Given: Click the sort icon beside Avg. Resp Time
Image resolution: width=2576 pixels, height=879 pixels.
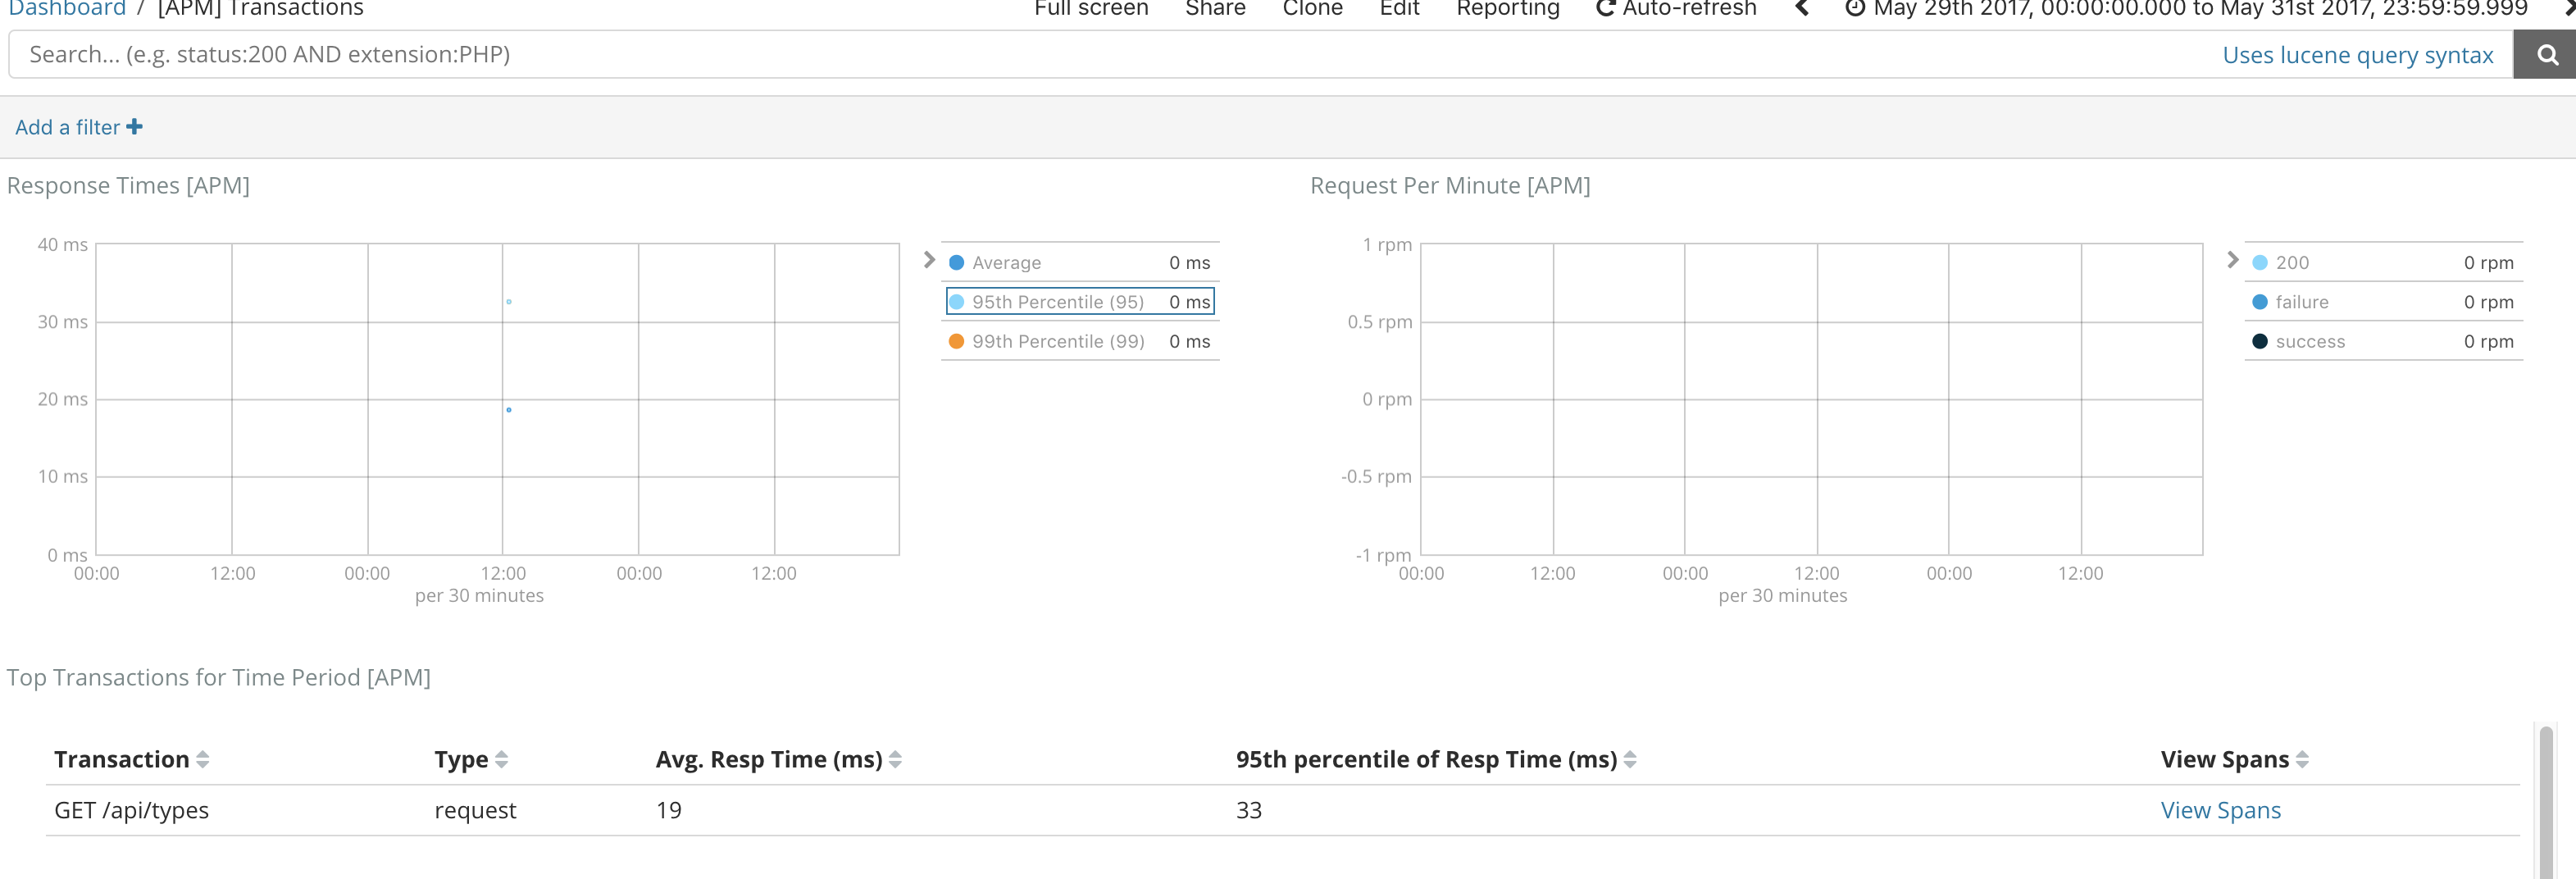Looking at the screenshot, I should pos(895,759).
